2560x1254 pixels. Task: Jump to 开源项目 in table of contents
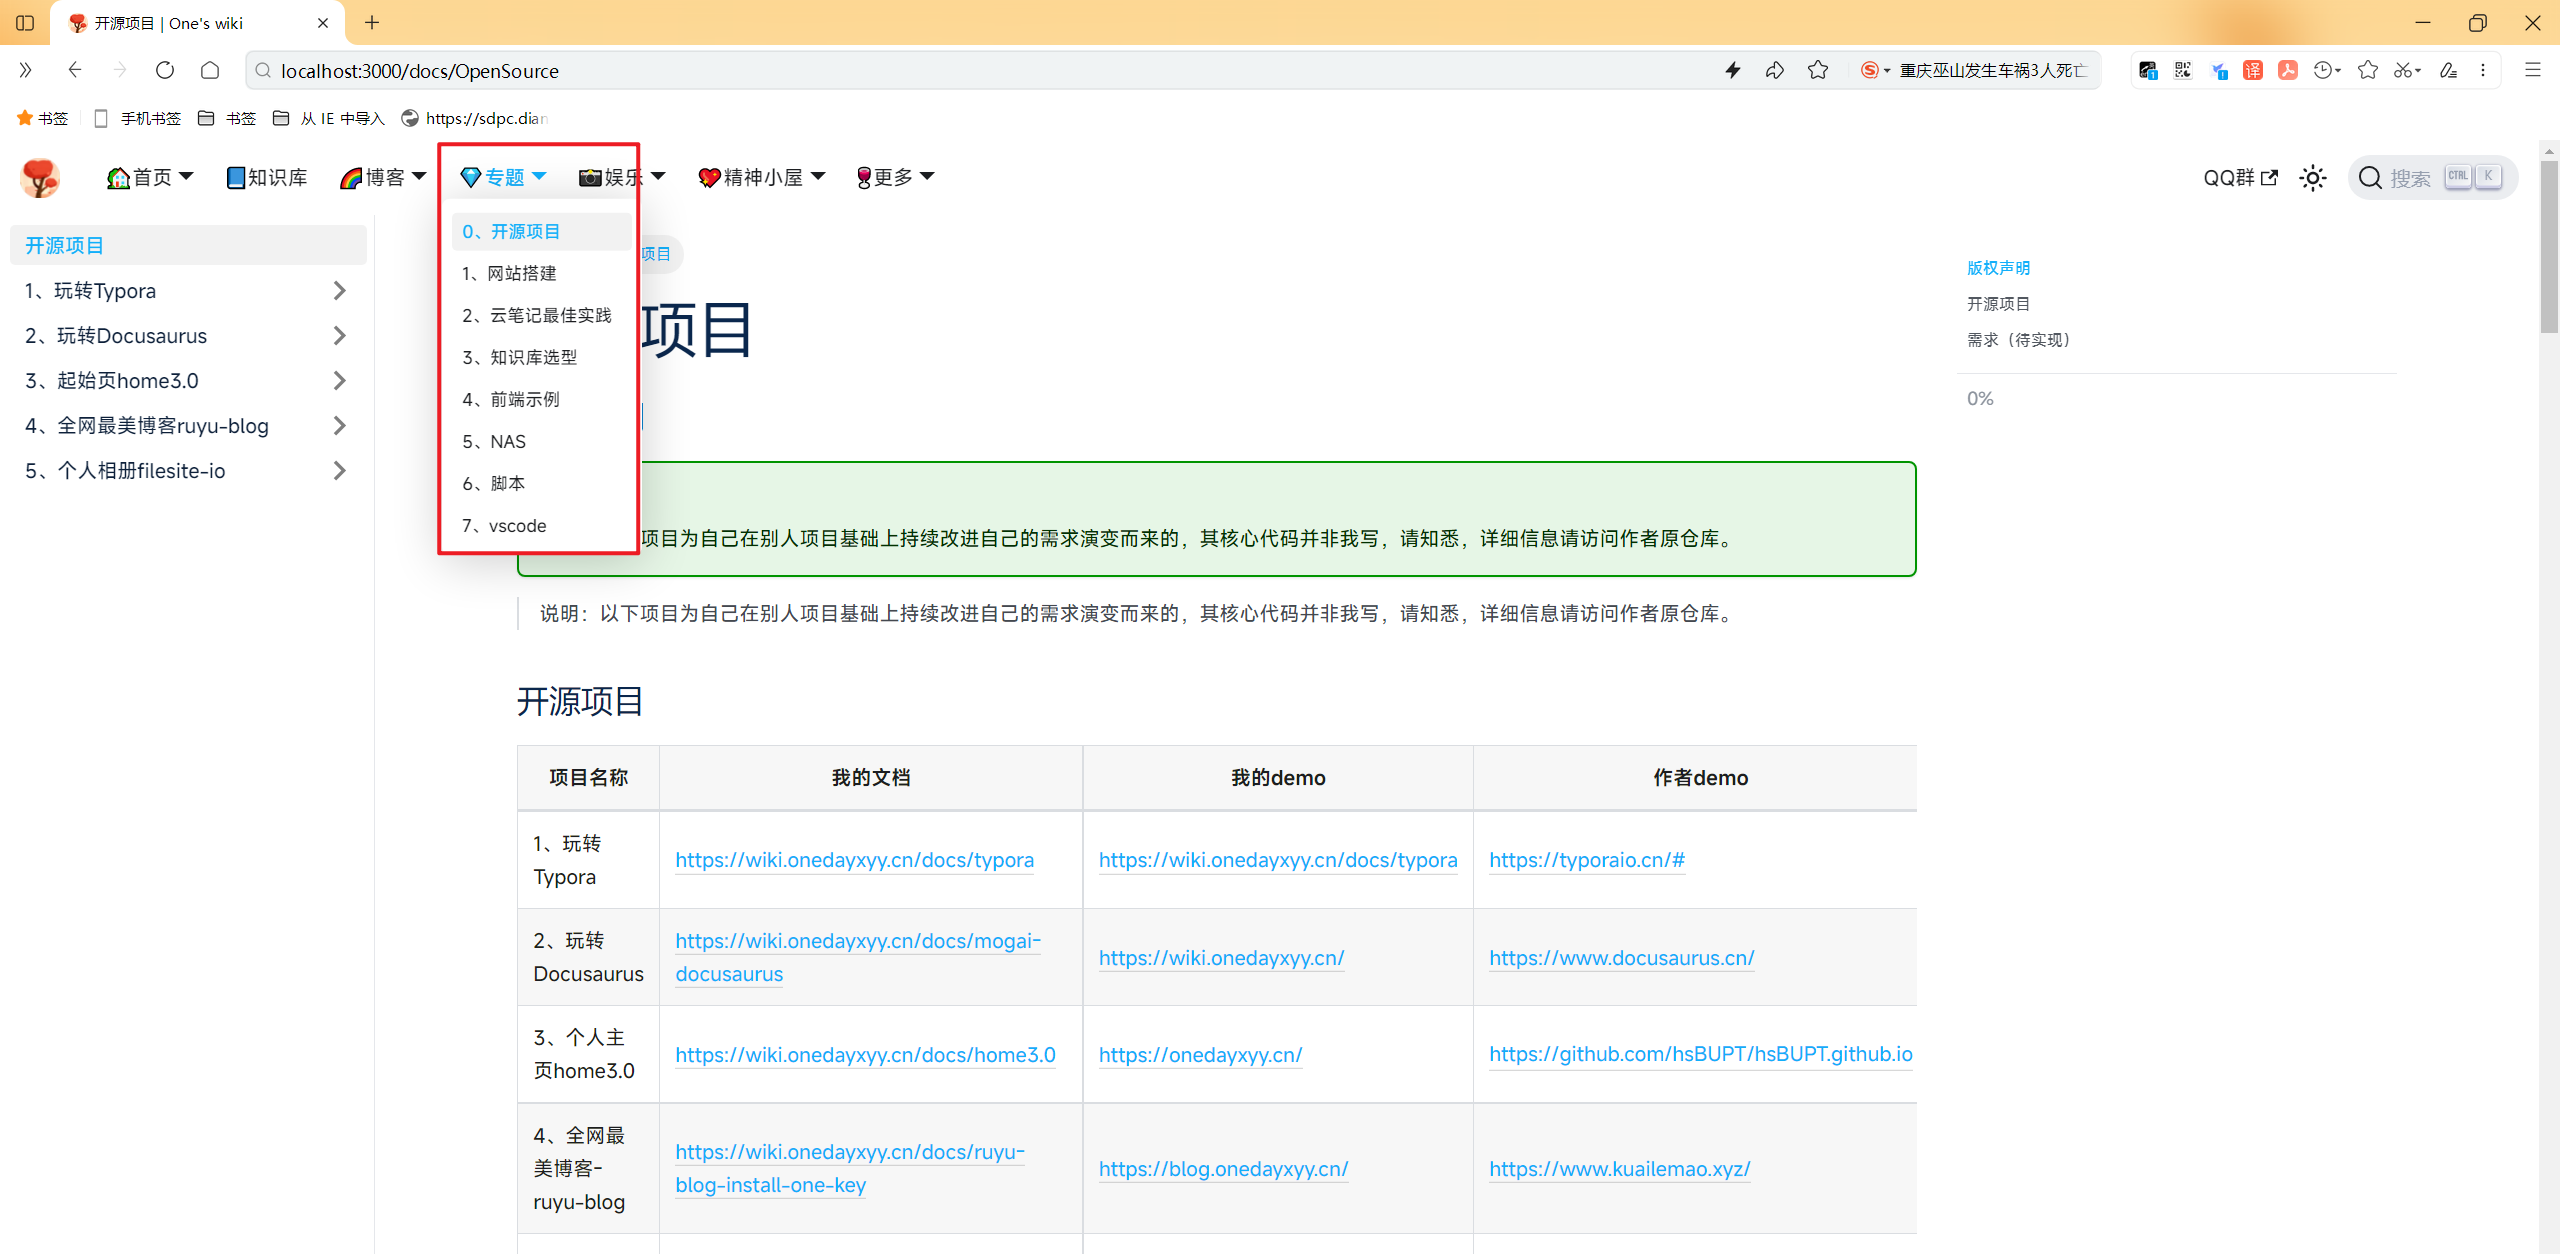click(x=1998, y=304)
